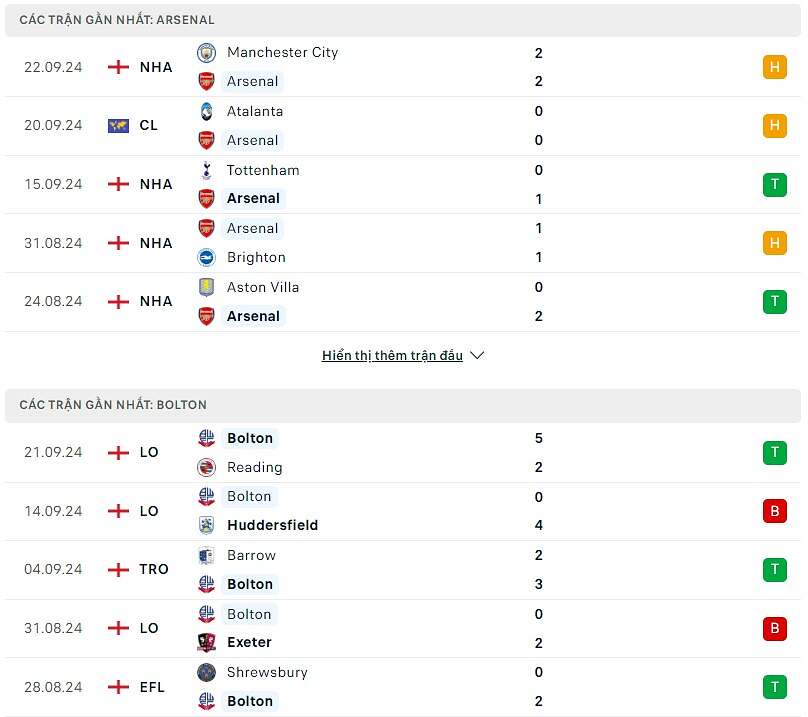Click the Brighton team badge
Screen dimensions: 808x717
(x=206, y=257)
